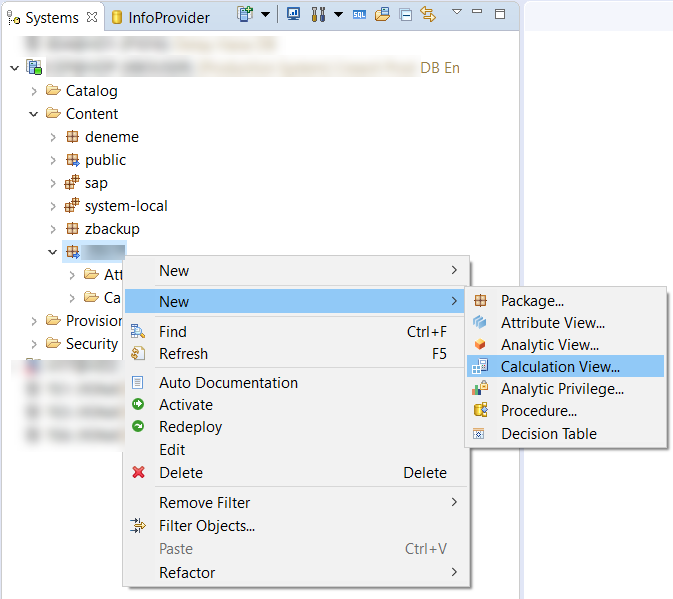The image size is (673, 599).
Task: Click the red X Delete icon
Action: (138, 472)
